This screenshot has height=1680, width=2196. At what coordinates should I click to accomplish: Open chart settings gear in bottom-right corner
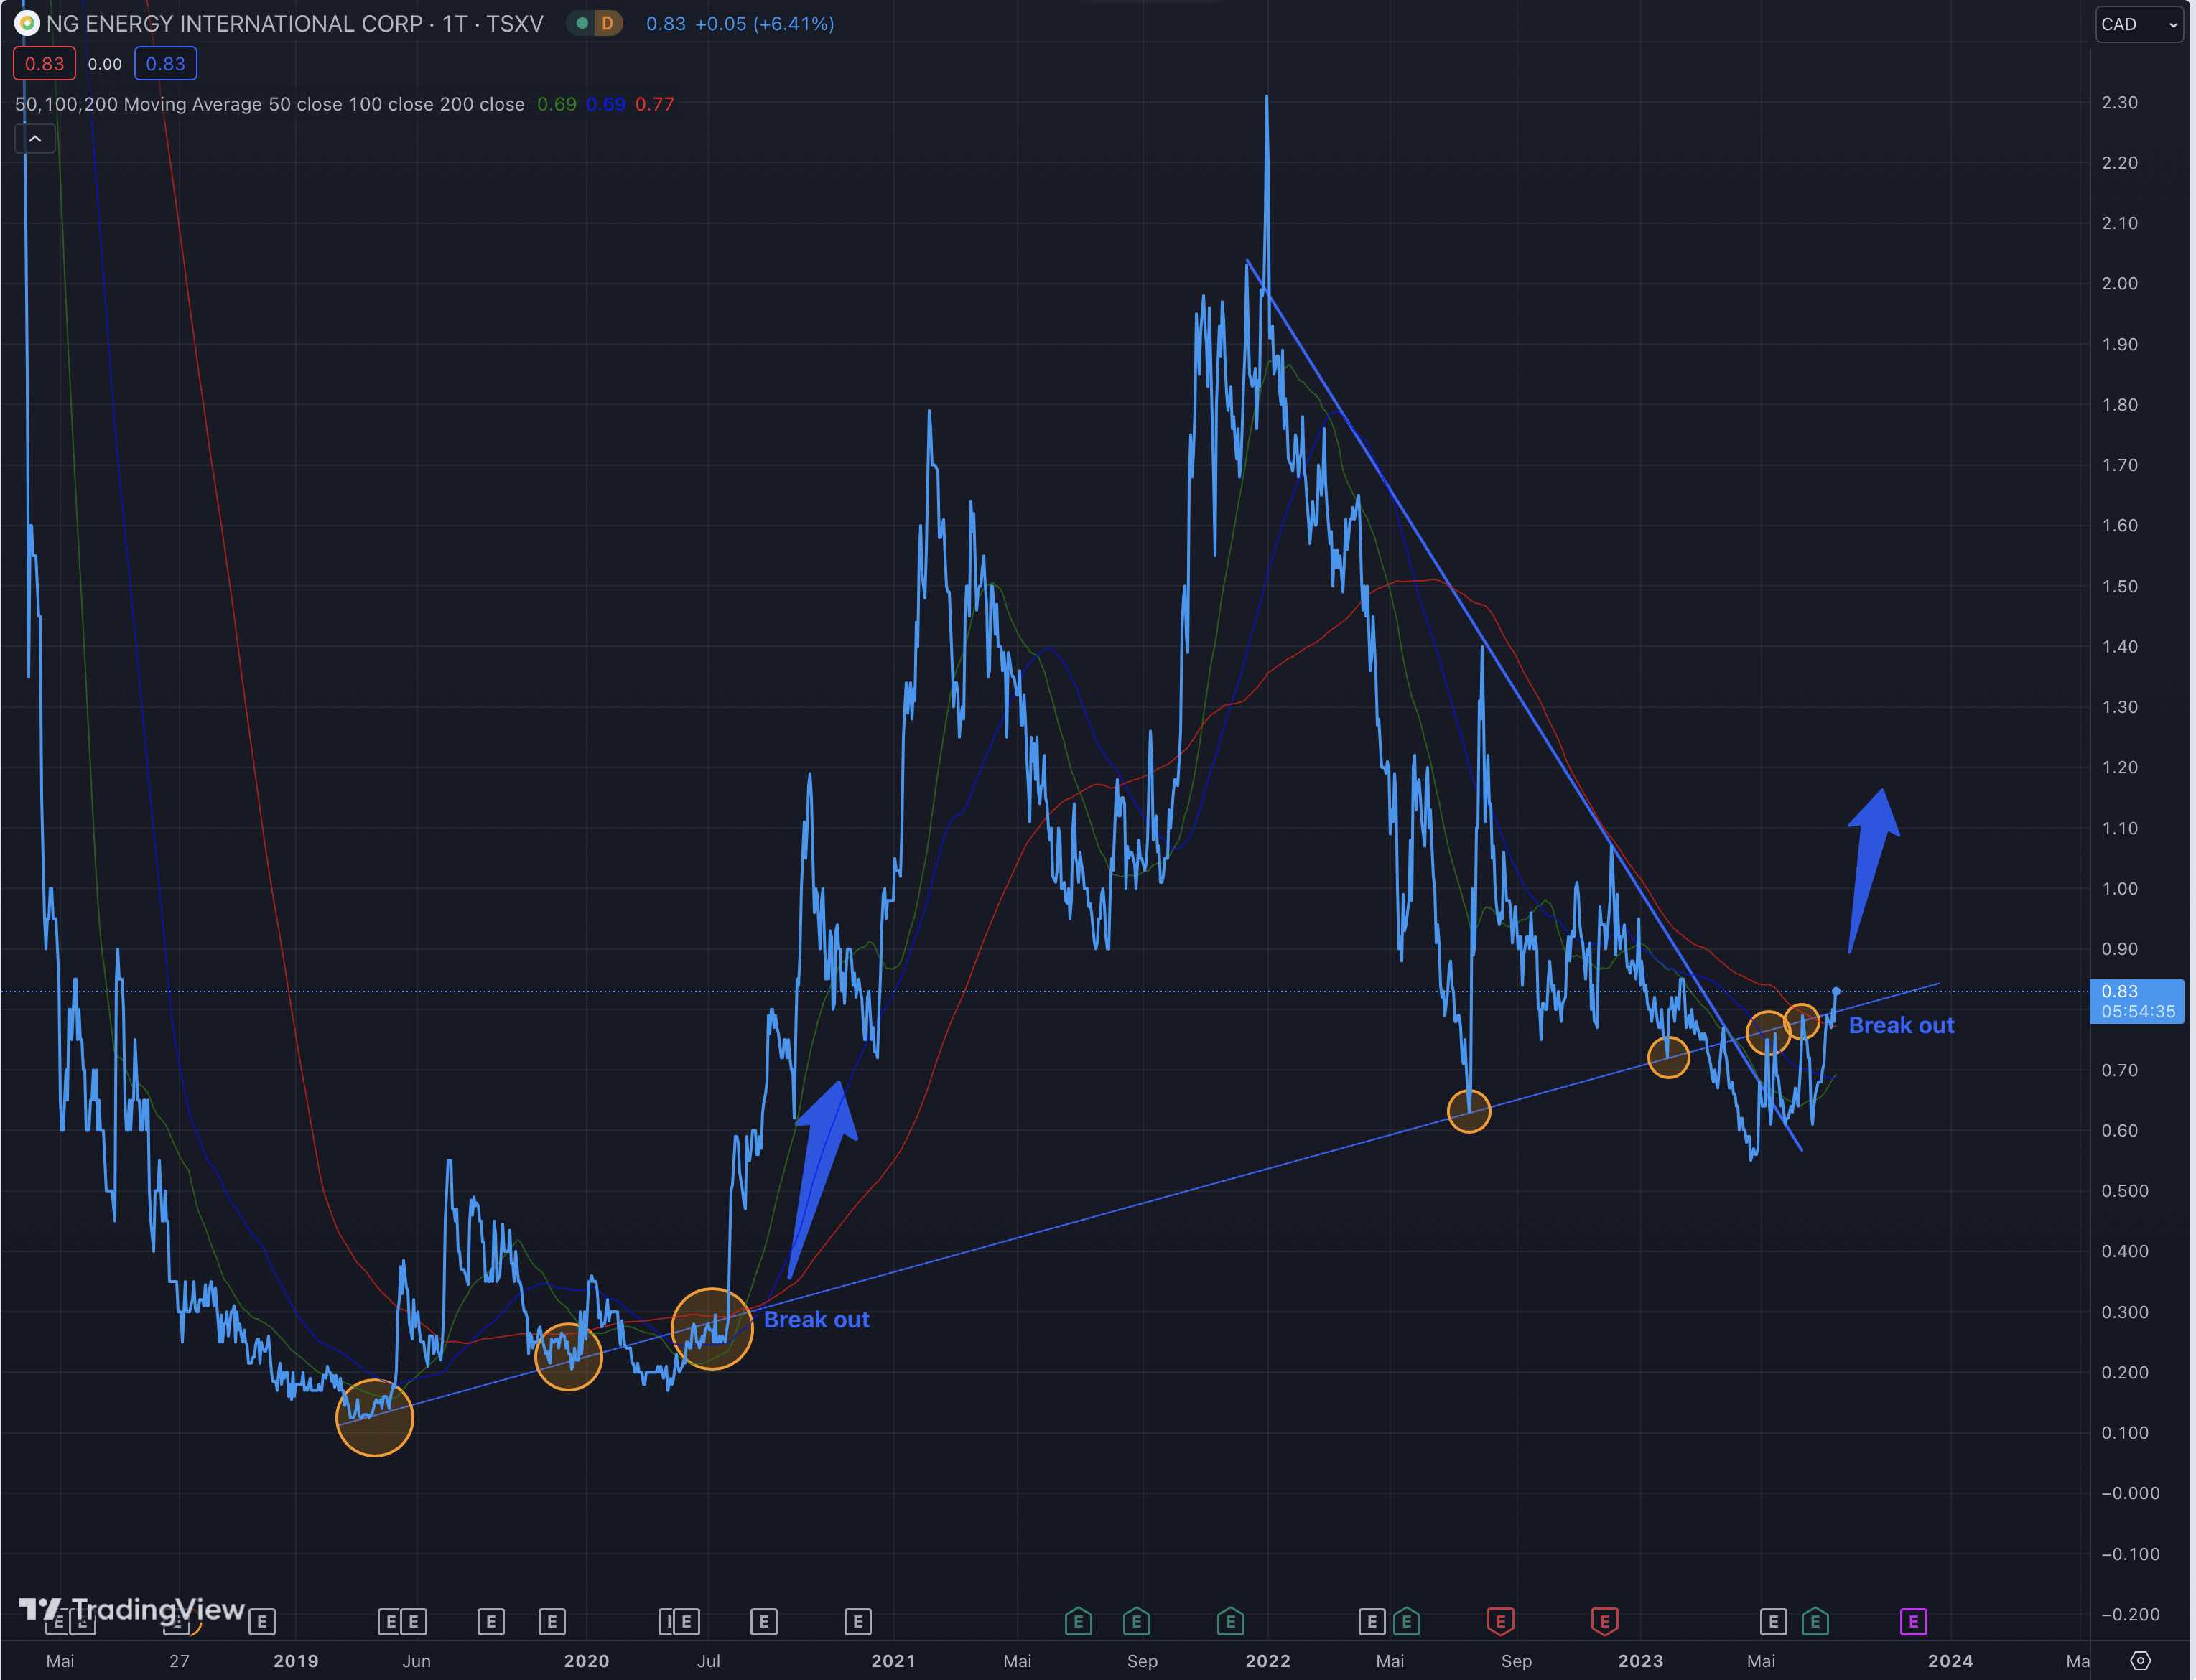tap(2139, 1660)
